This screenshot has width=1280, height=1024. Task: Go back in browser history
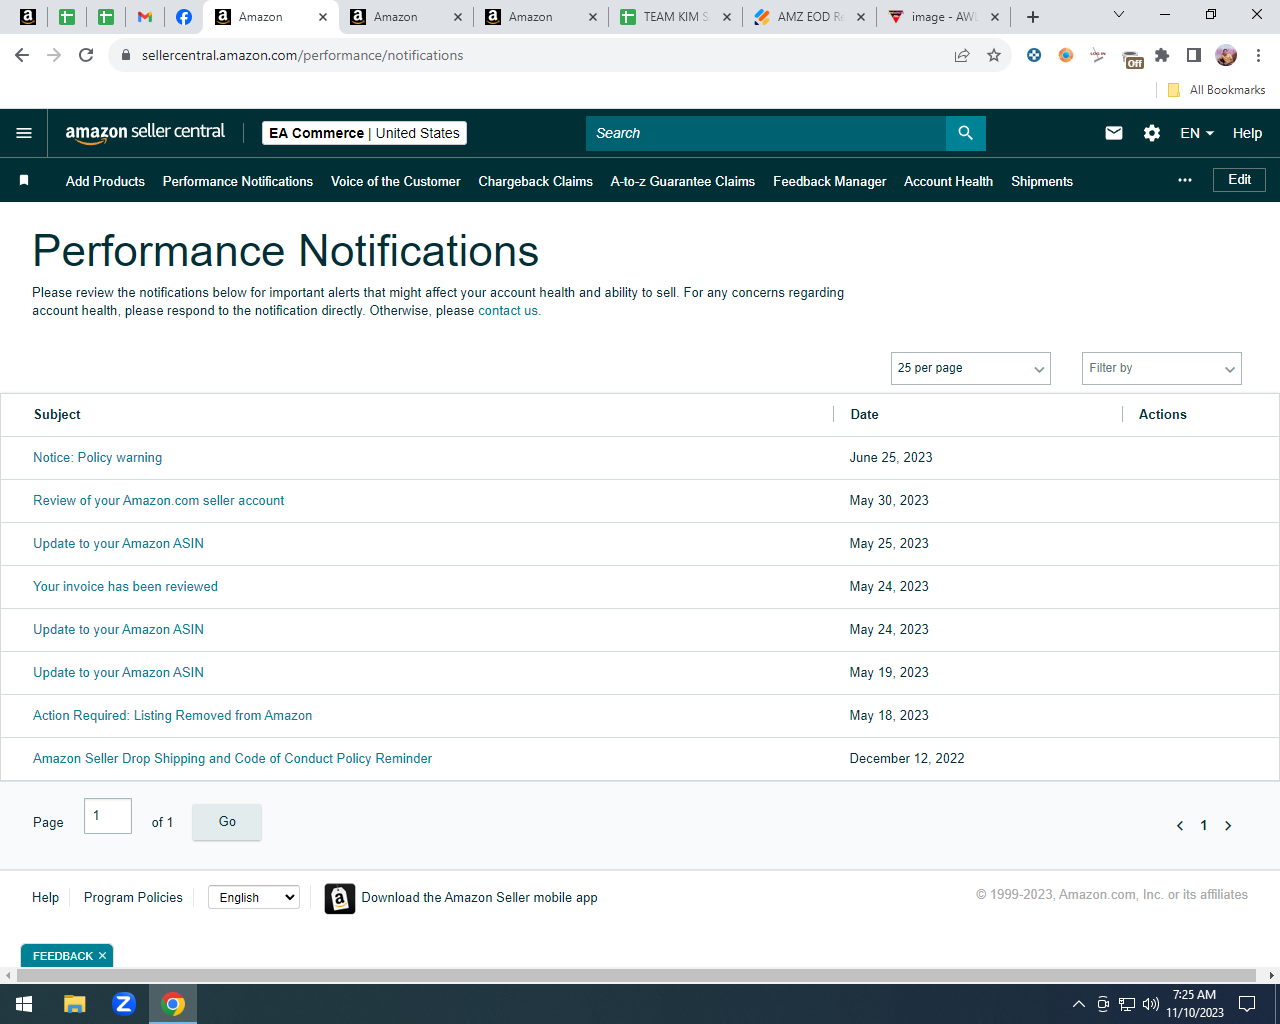22,55
